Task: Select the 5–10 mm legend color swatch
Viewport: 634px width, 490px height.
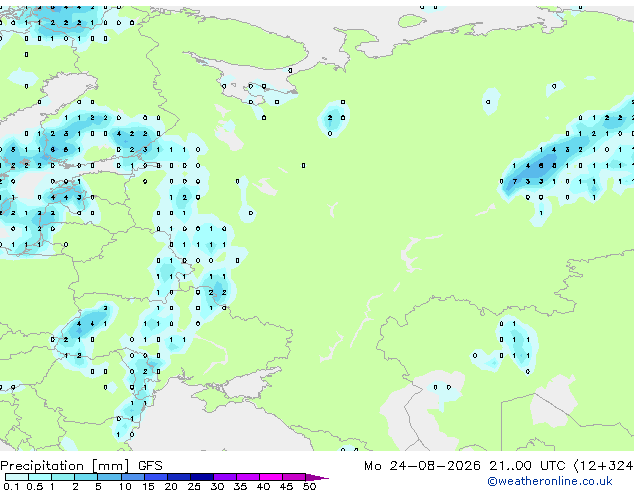Action: (x=109, y=477)
